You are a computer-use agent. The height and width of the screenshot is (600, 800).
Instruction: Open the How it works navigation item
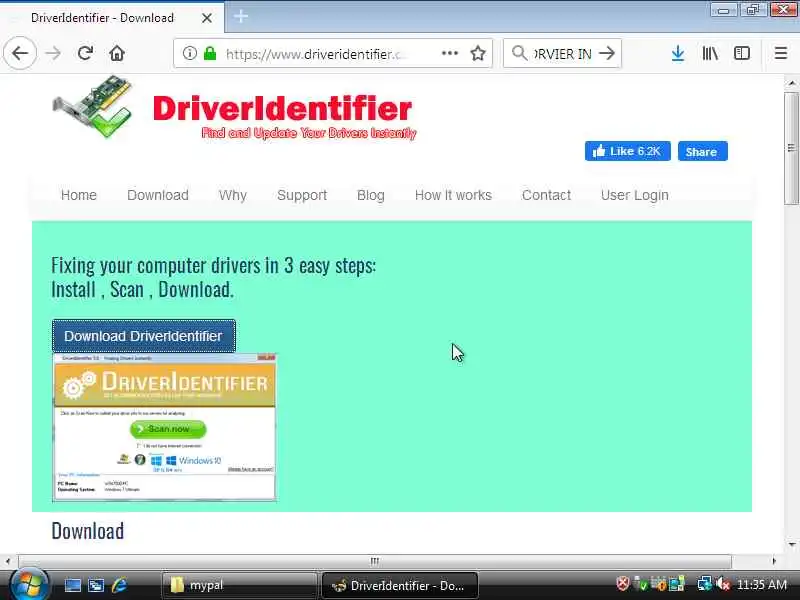click(x=453, y=195)
